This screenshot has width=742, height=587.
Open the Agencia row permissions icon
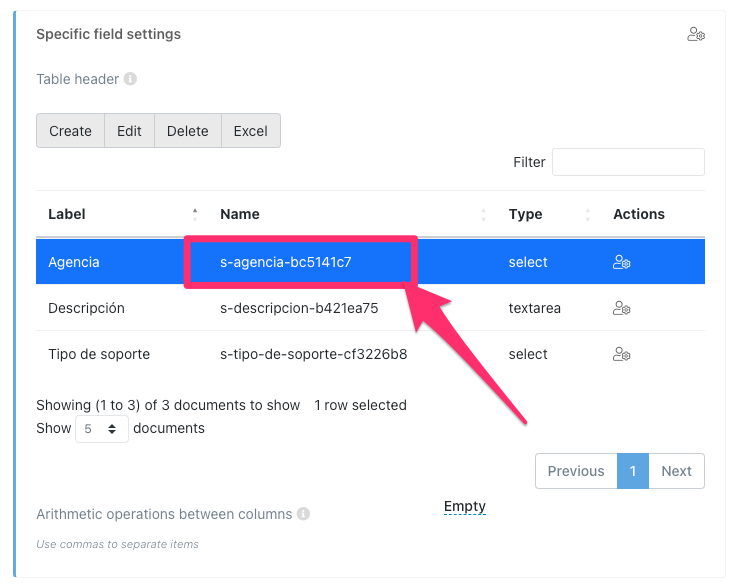621,263
